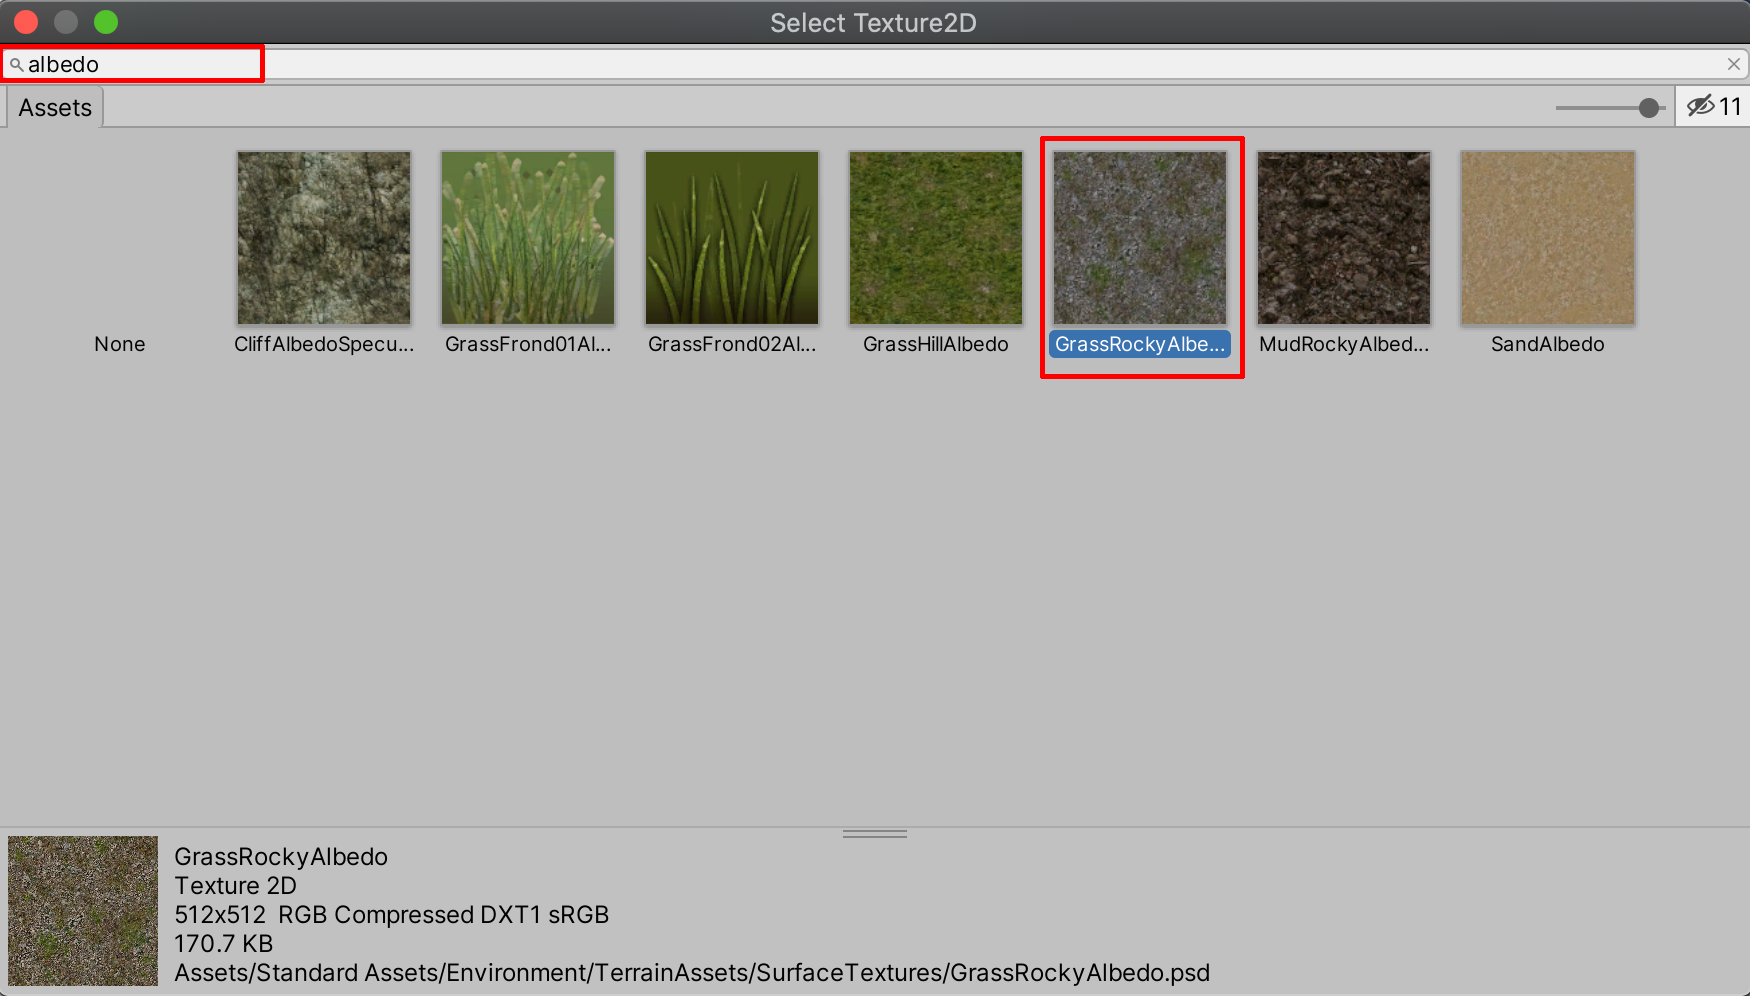This screenshot has width=1750, height=996.
Task: Select the CliffAlbedoSpecular texture thumbnail
Action: tap(324, 238)
